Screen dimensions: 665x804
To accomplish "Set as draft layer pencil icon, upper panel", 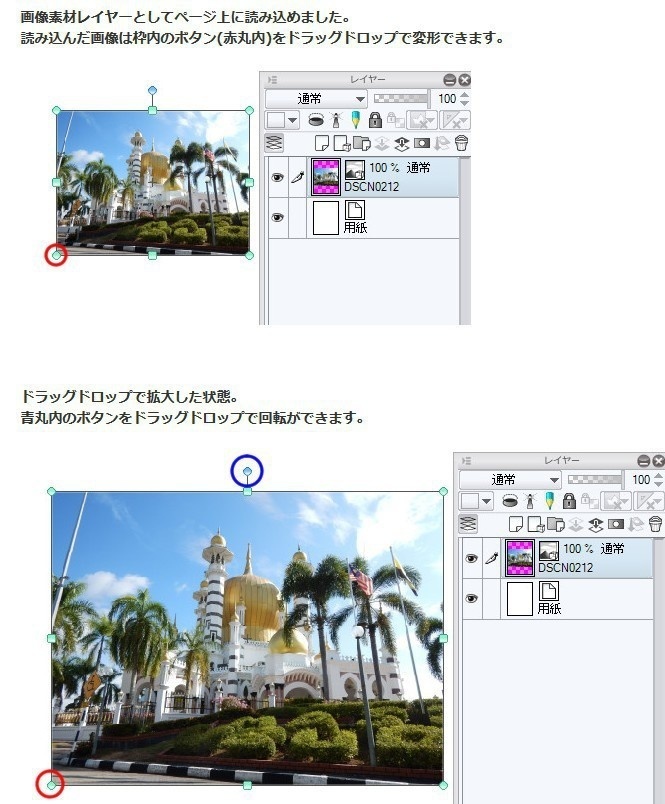I will [355, 120].
